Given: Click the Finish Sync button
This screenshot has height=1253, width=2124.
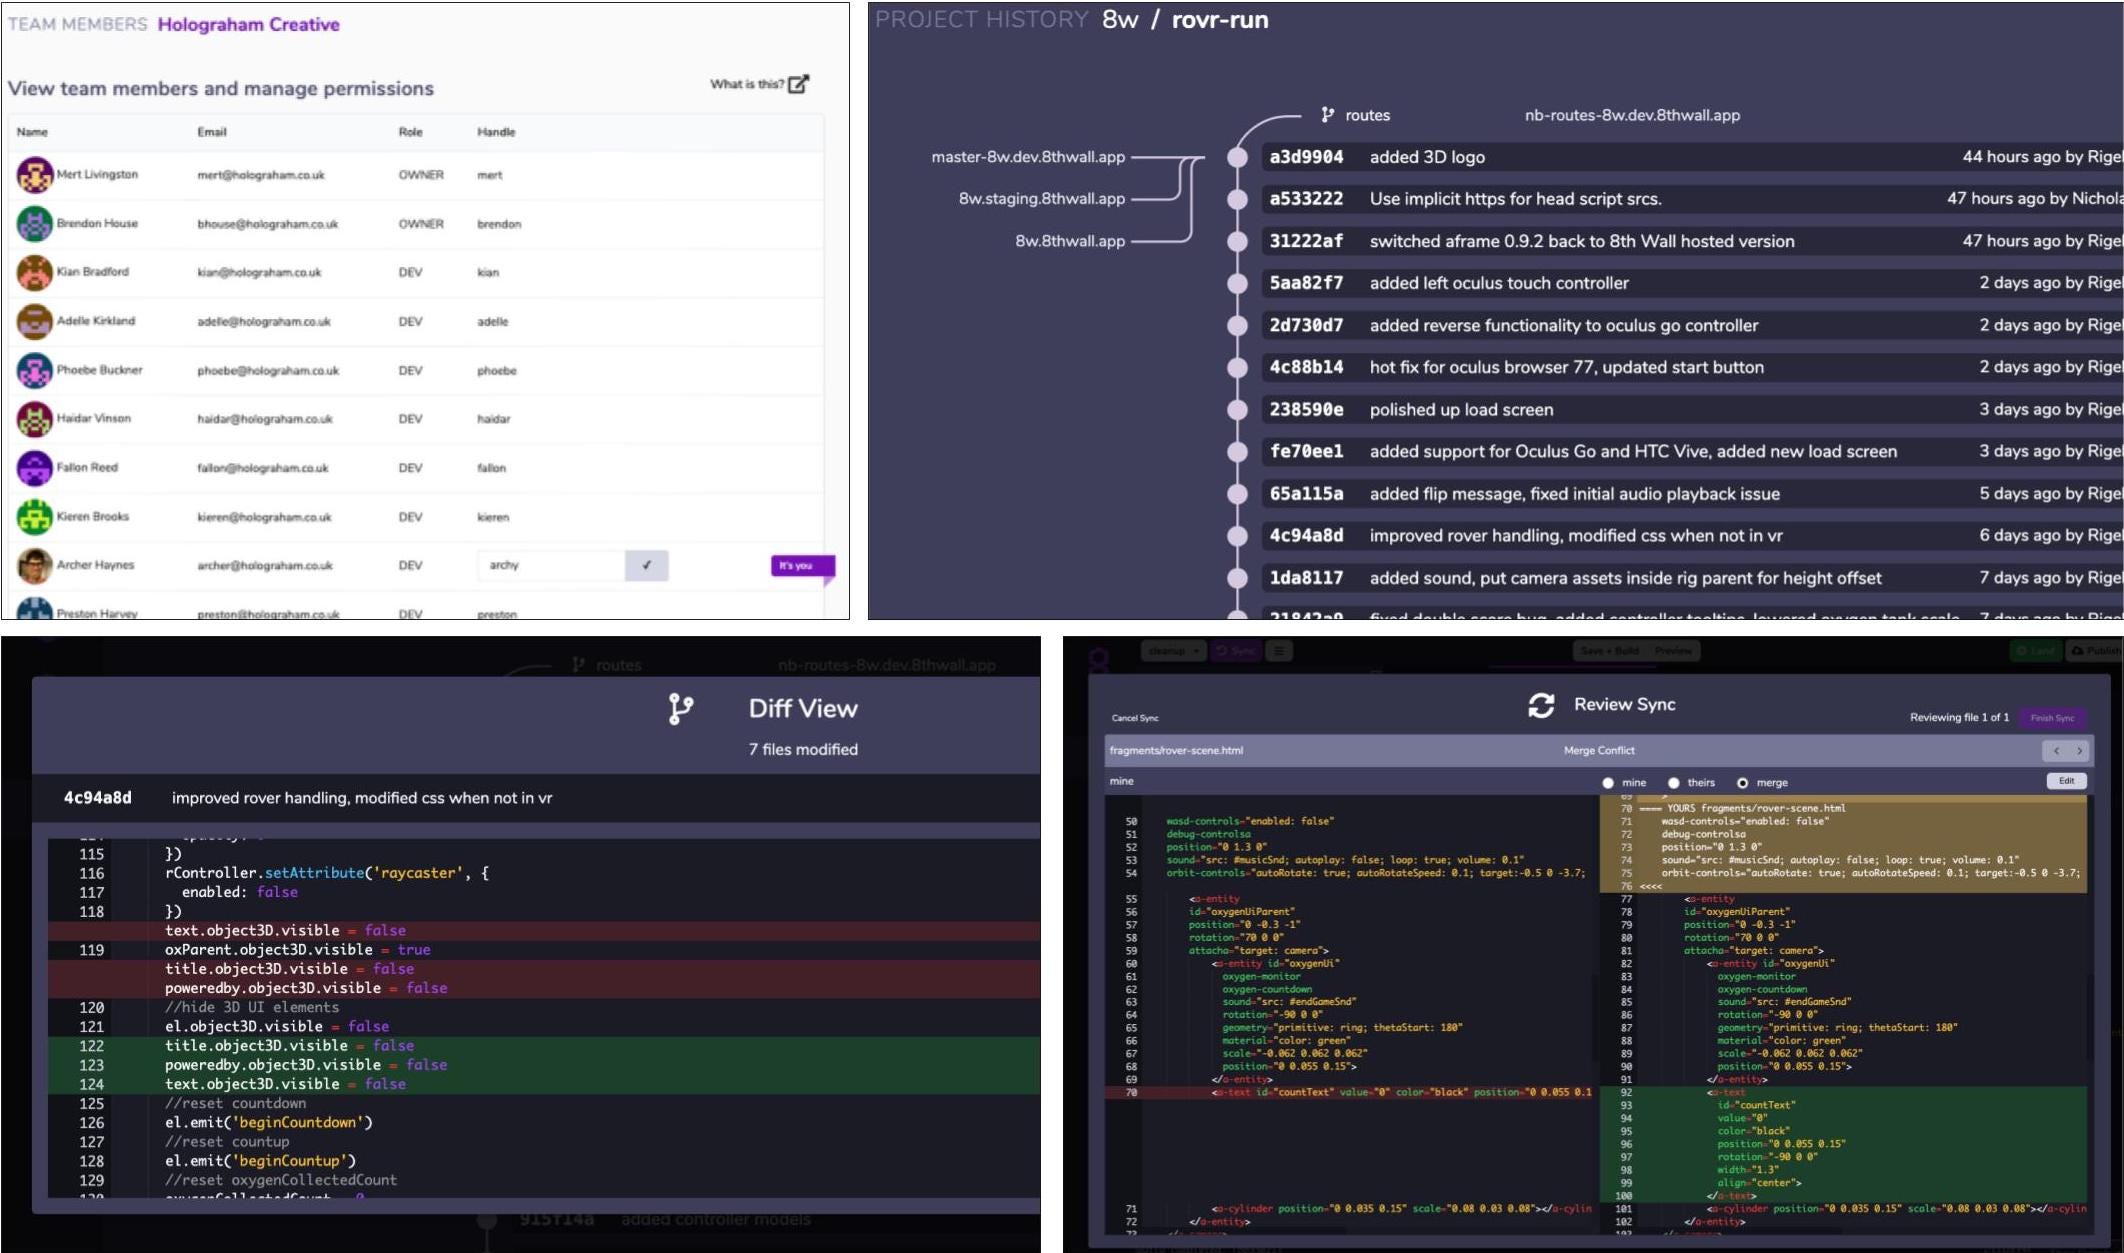Looking at the screenshot, I should tap(2052, 717).
